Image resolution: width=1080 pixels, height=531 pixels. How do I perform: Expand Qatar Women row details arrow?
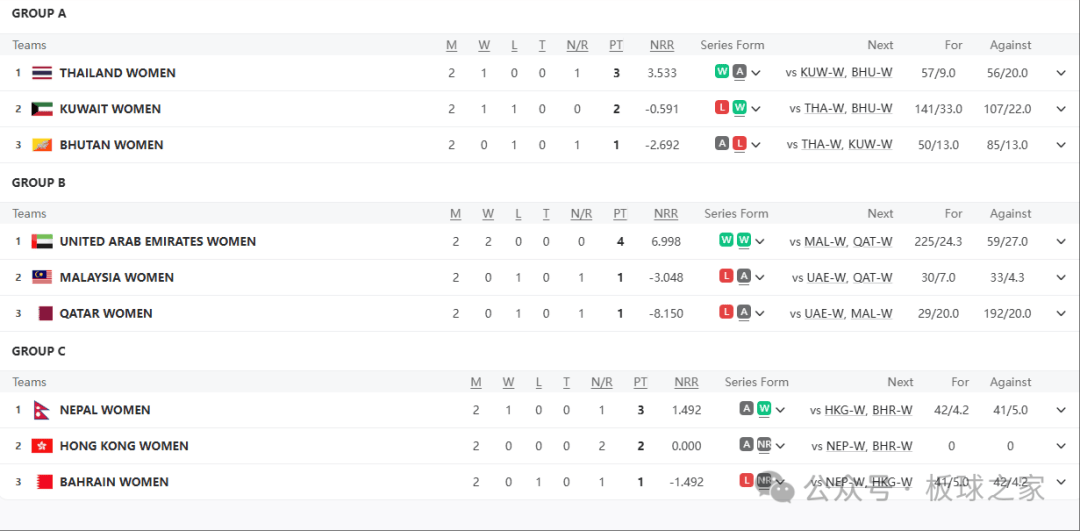point(1061,313)
